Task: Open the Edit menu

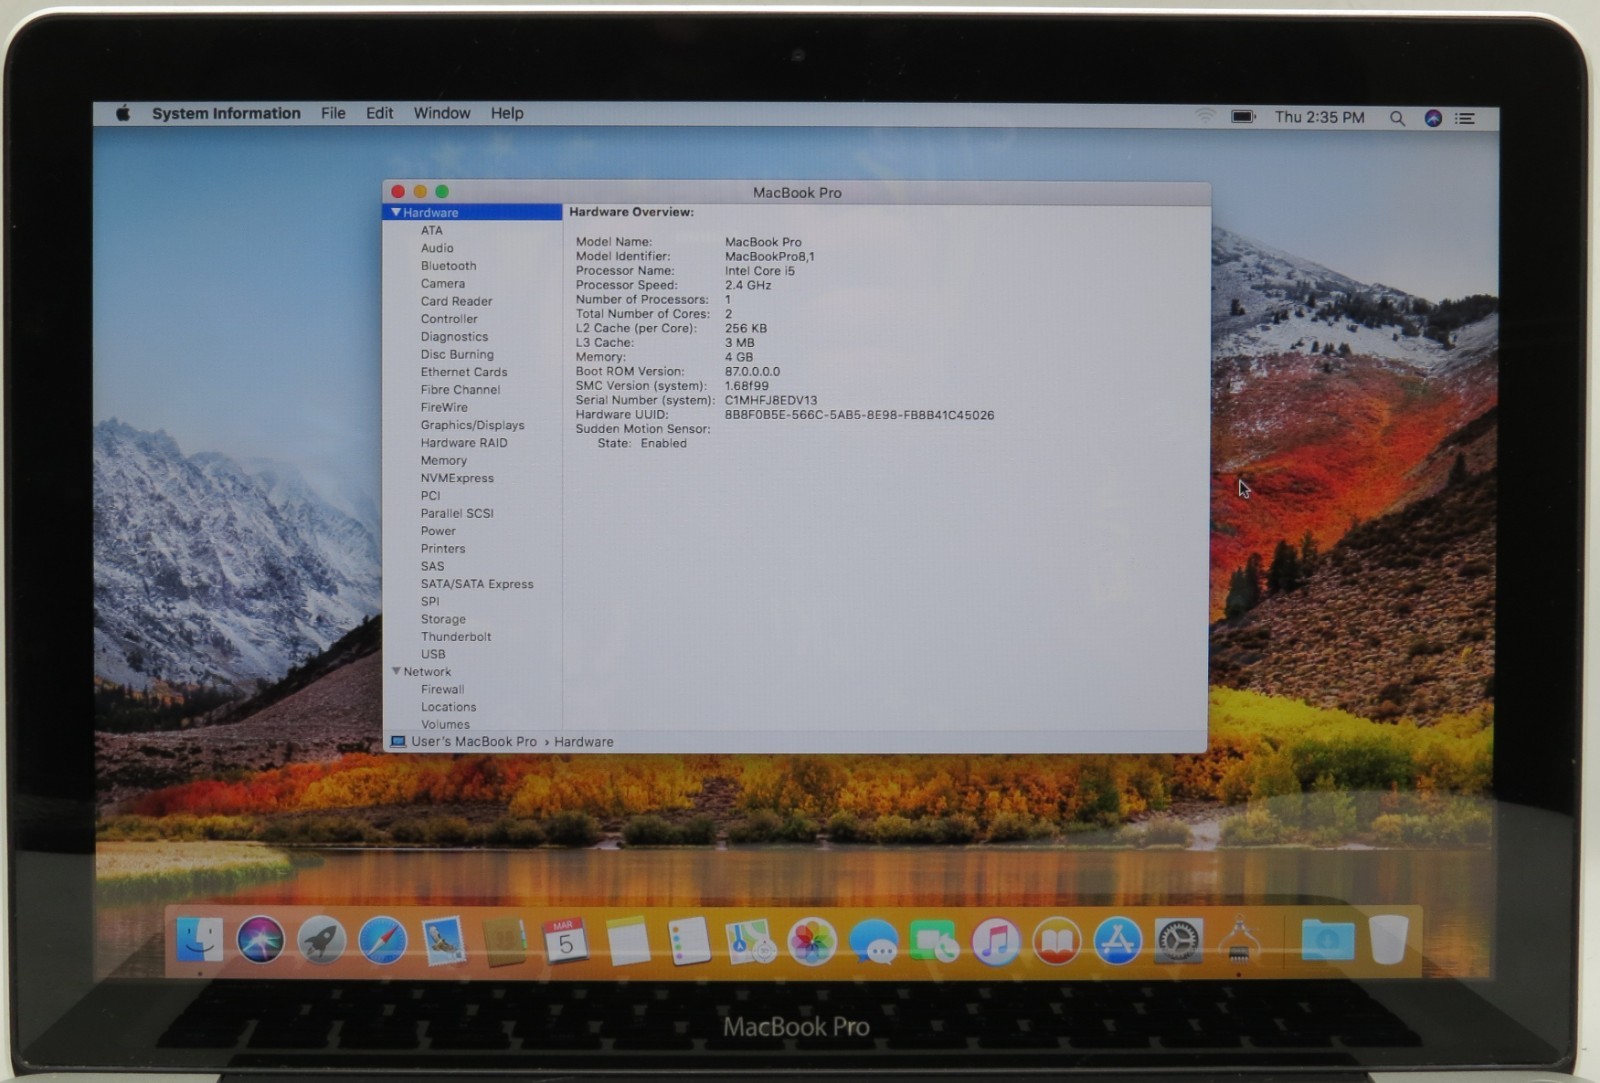Action: click(379, 113)
